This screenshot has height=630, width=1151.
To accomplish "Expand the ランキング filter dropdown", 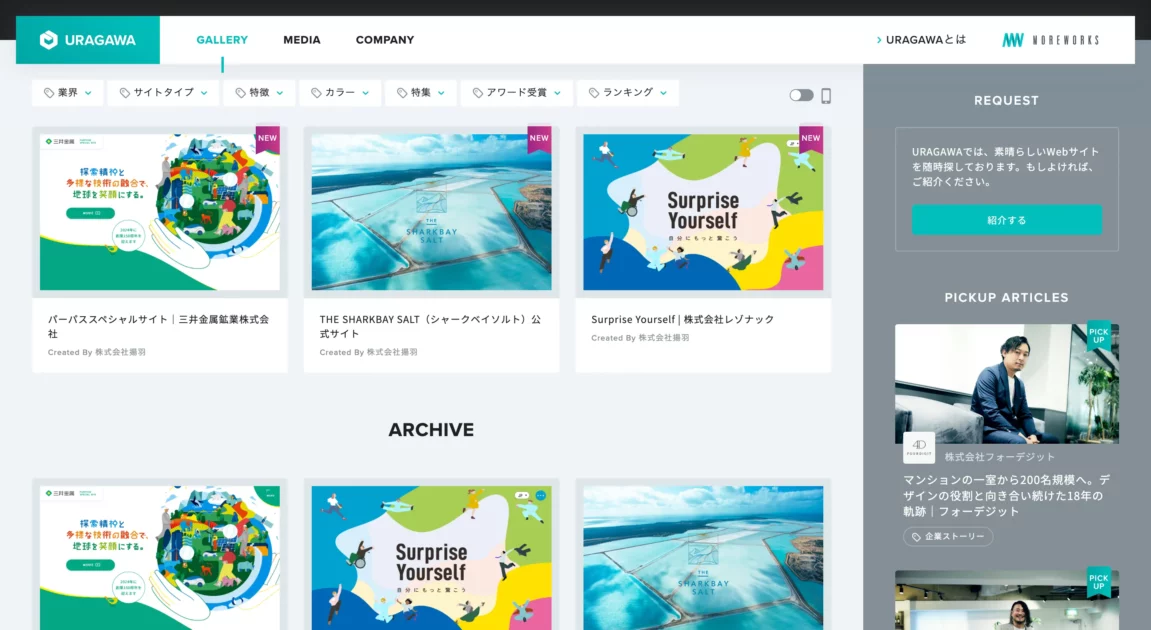I will pos(627,93).
